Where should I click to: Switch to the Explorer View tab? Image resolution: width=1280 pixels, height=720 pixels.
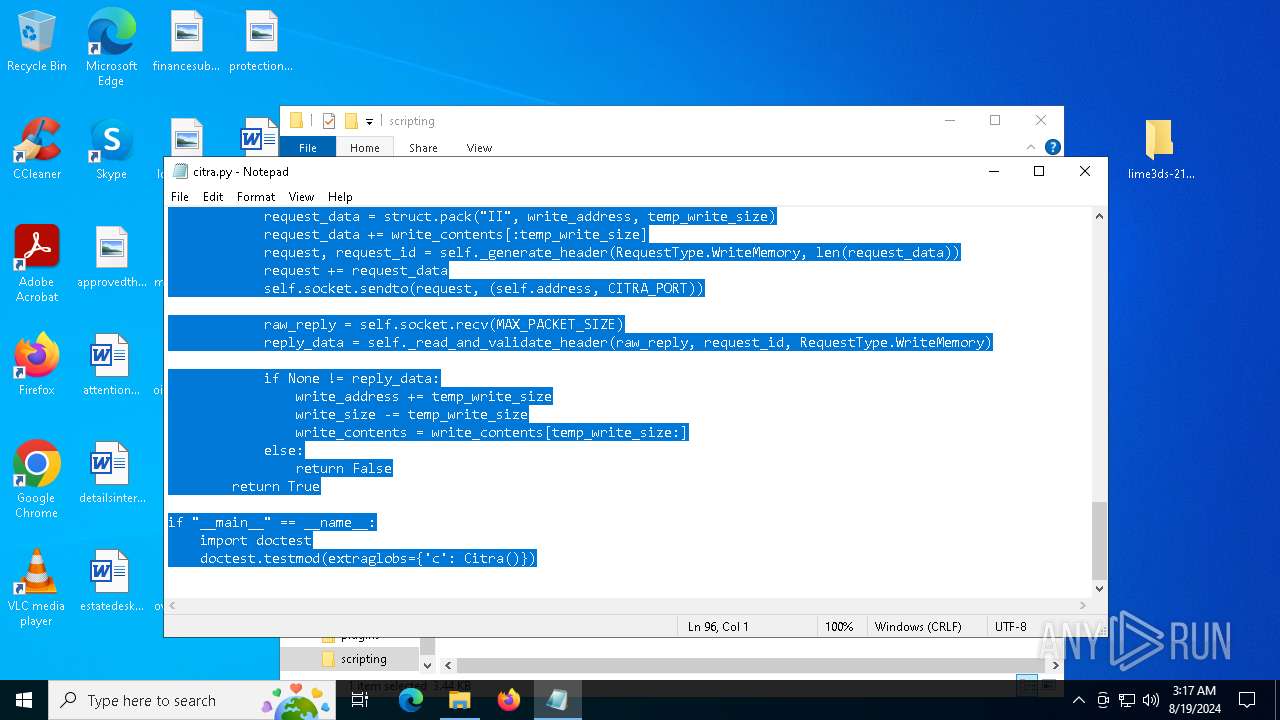(x=479, y=147)
